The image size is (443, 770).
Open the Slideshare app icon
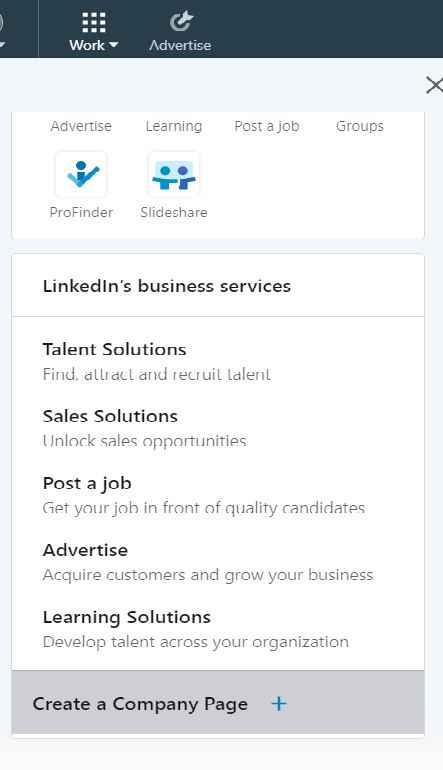tap(174, 174)
